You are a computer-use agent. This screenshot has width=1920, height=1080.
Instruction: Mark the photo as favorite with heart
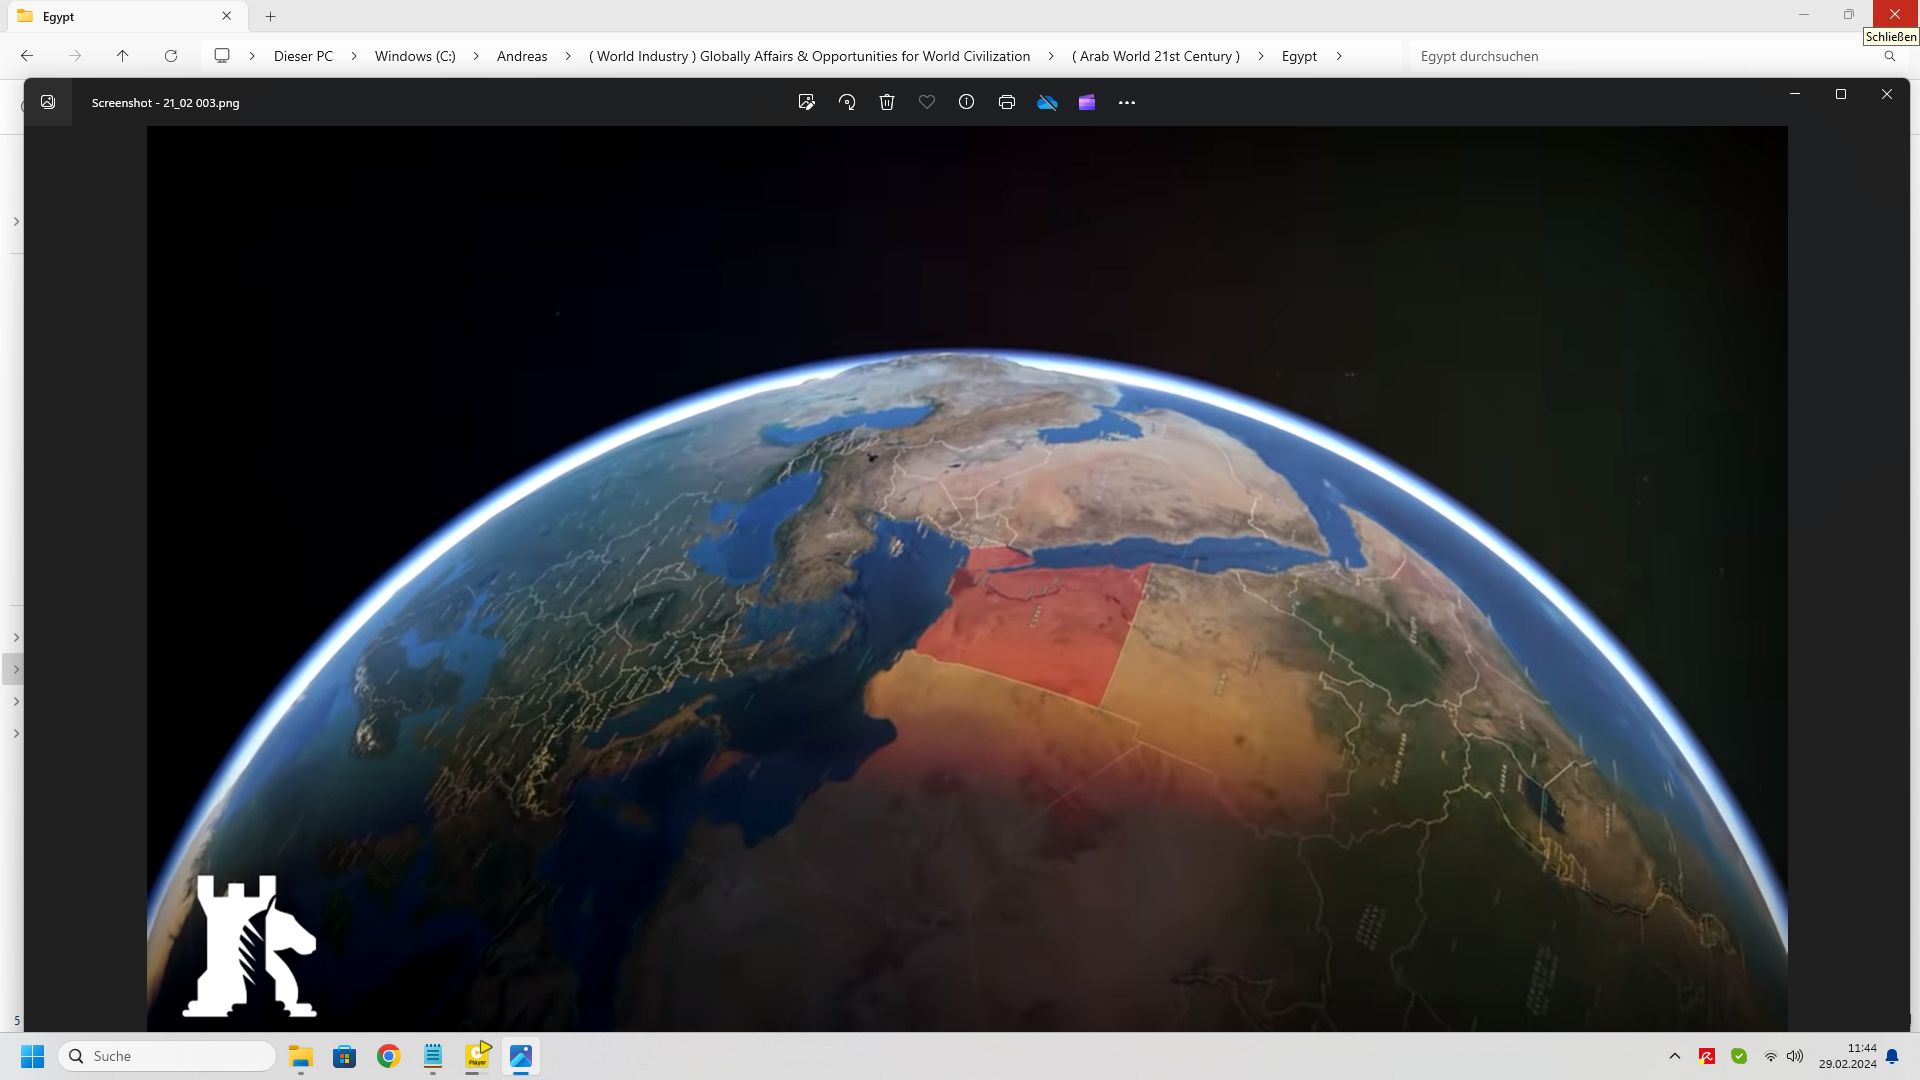[927, 102]
